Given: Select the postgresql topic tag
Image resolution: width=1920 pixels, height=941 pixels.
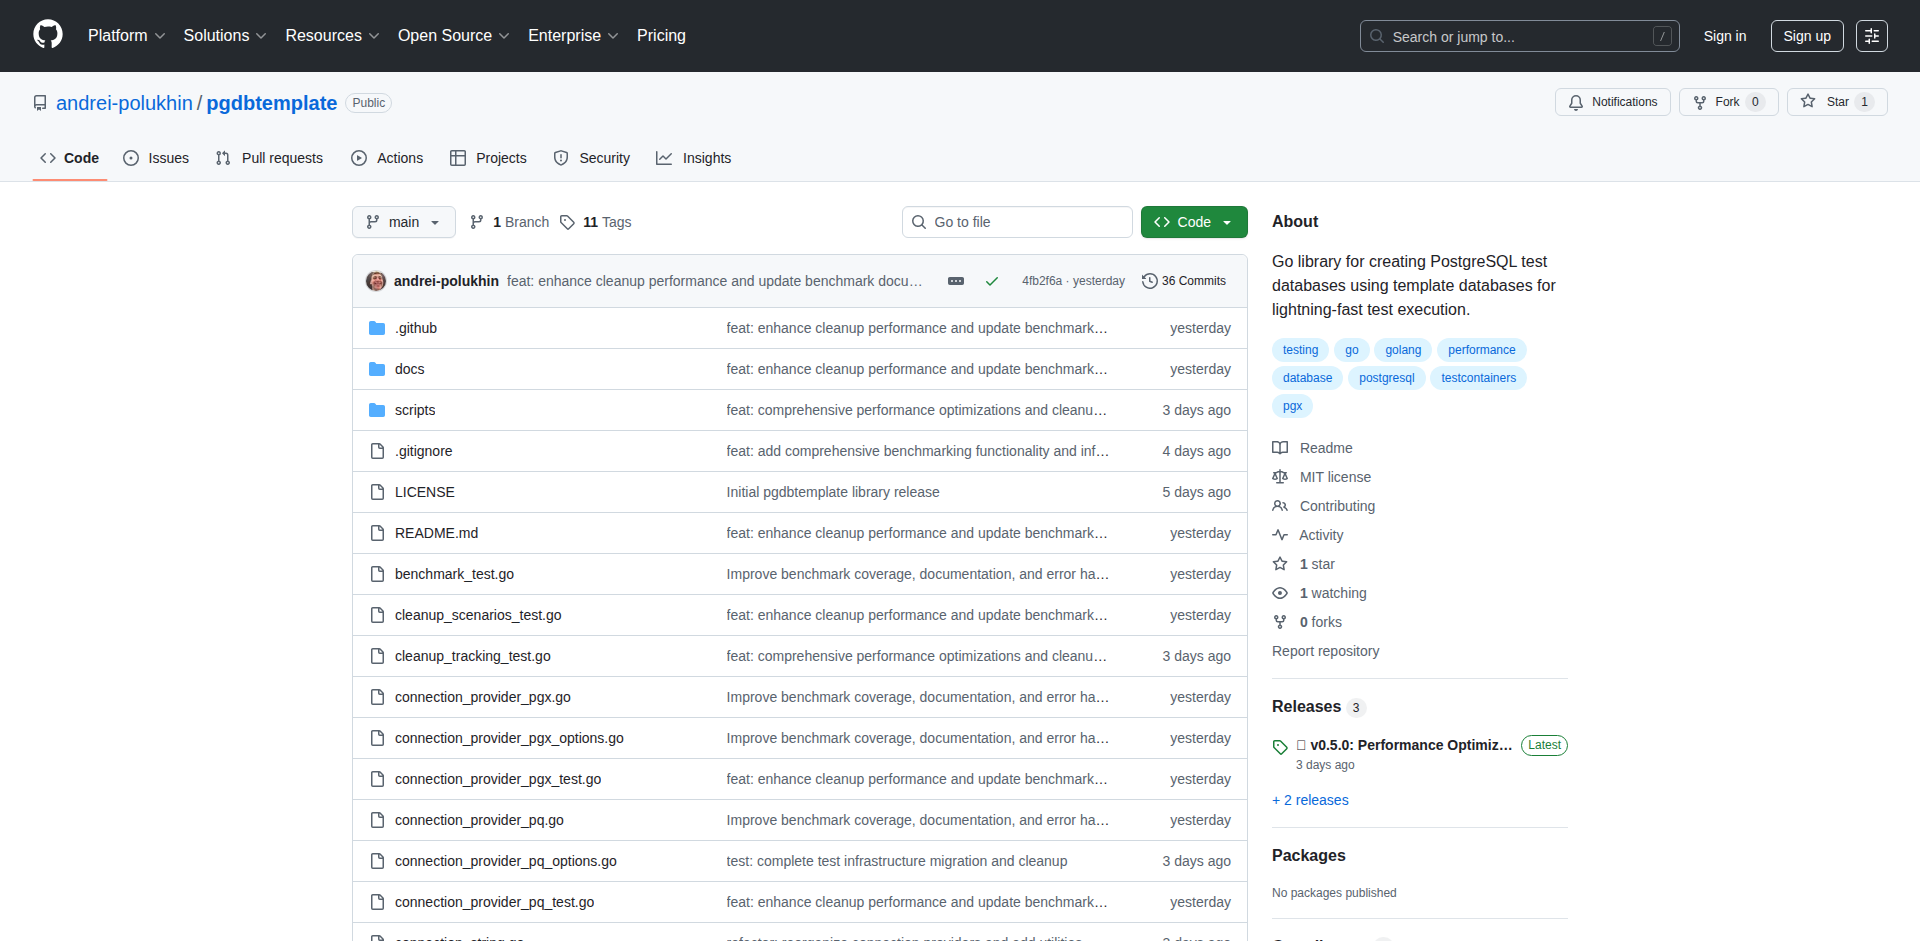Looking at the screenshot, I should 1386,378.
